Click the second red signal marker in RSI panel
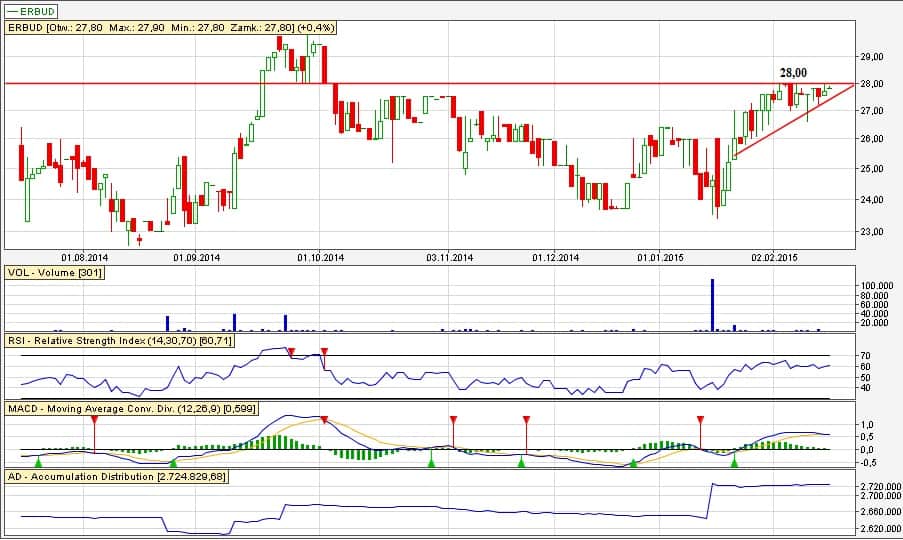Viewport: 903px width, 540px height. click(324, 351)
